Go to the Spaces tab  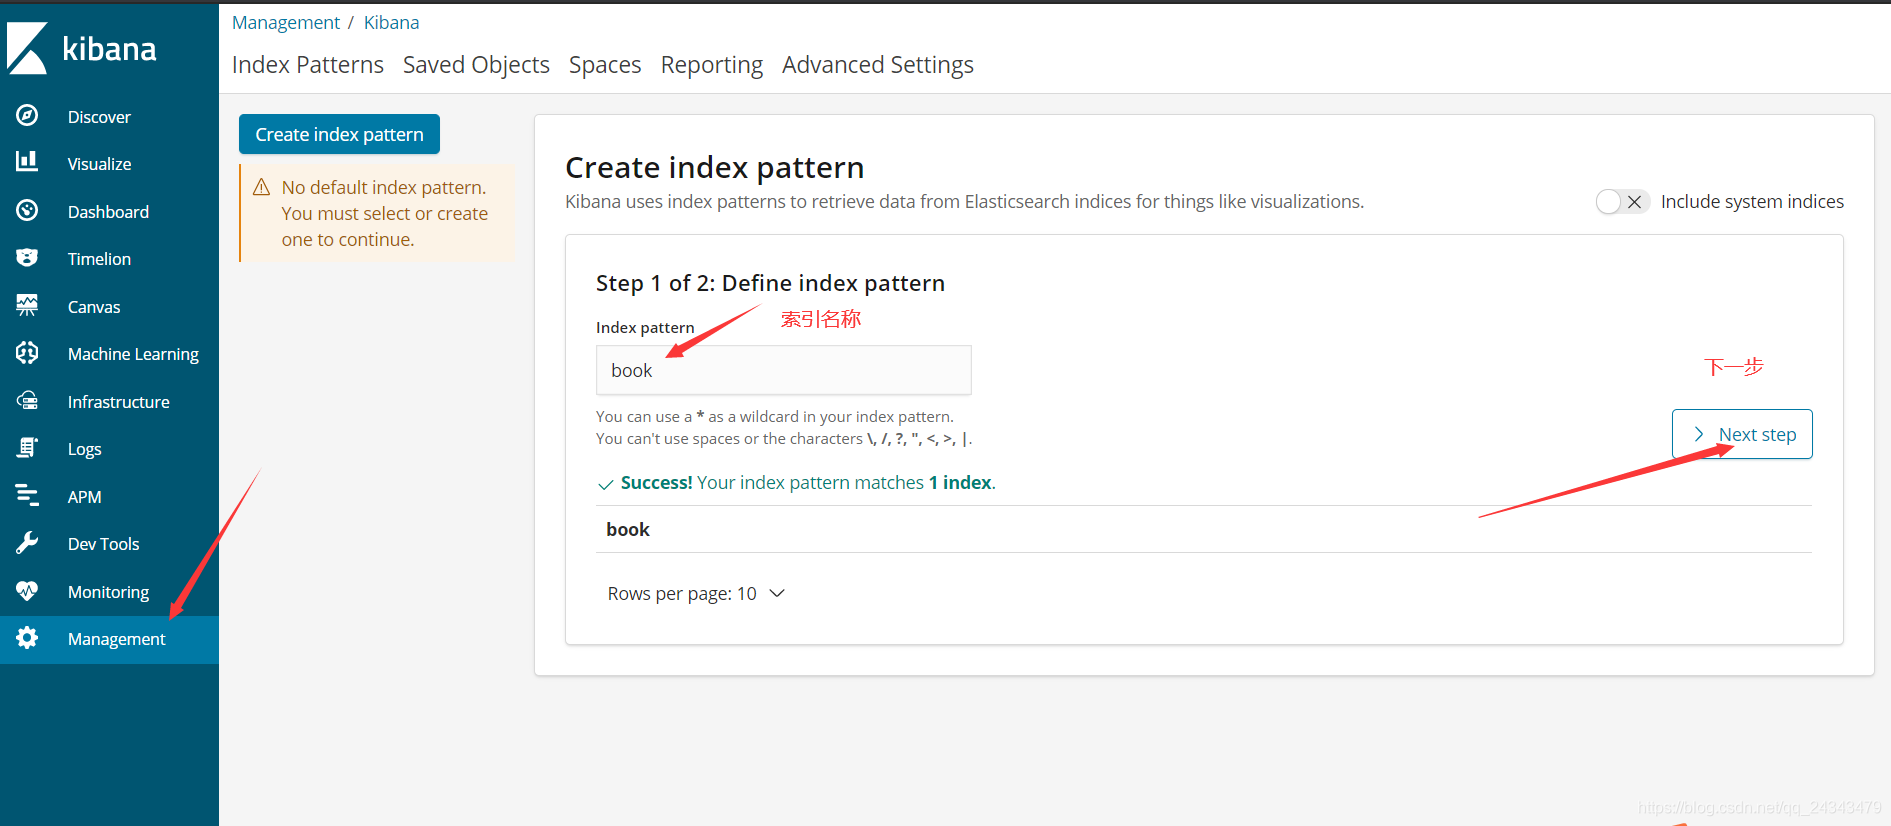[605, 65]
